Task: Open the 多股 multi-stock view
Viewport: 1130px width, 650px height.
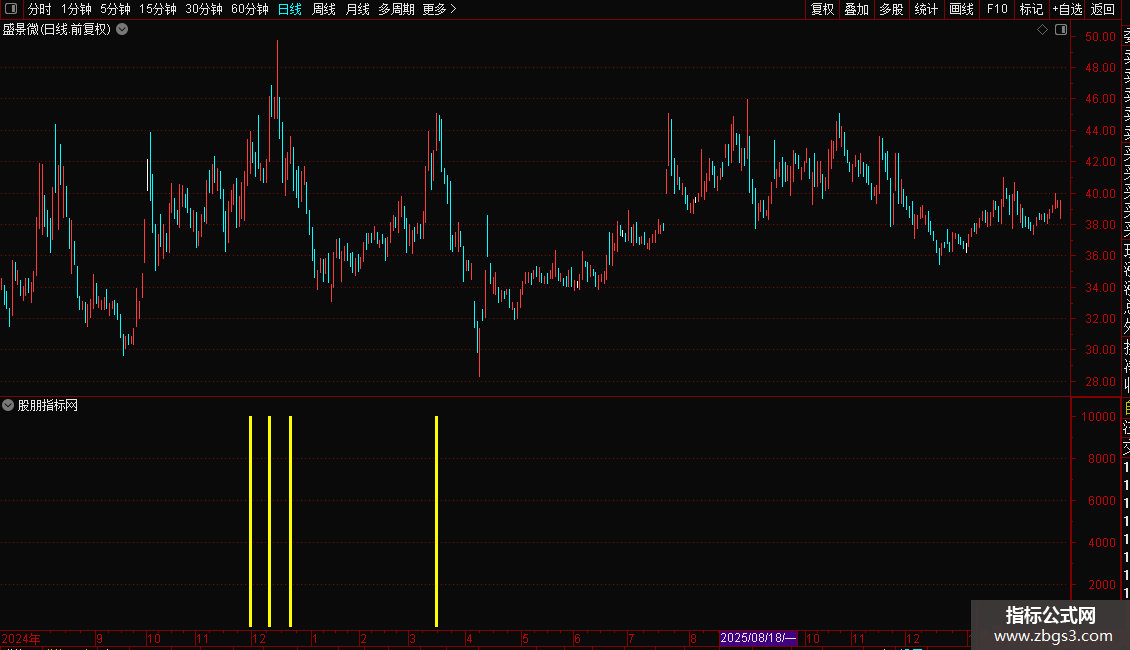Action: pos(891,9)
